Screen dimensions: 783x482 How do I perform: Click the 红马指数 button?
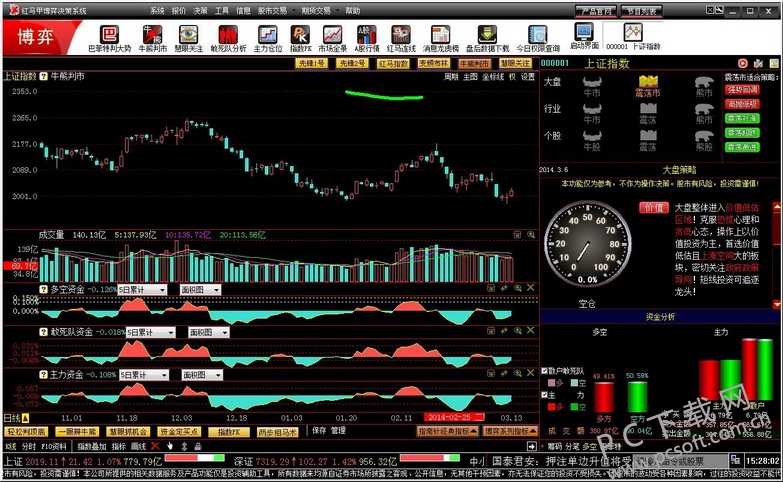(393, 63)
